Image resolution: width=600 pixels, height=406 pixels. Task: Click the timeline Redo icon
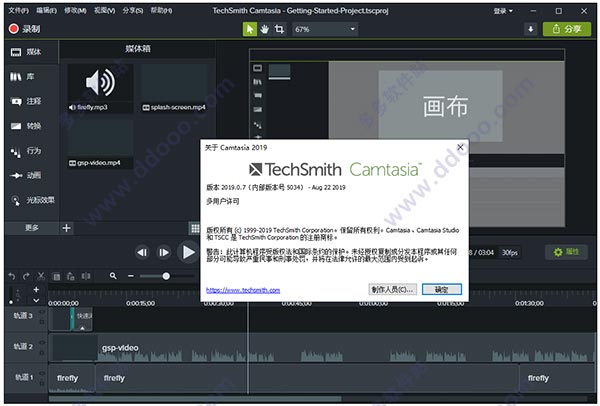point(26,276)
